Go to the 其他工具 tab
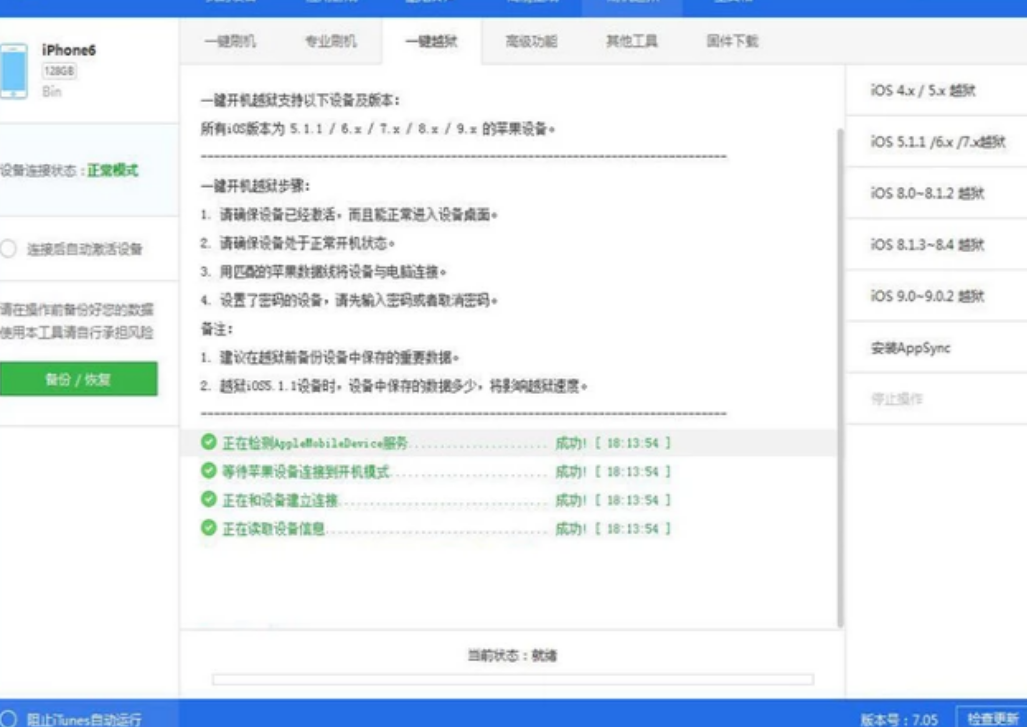This screenshot has height=727, width=1027. 632,42
